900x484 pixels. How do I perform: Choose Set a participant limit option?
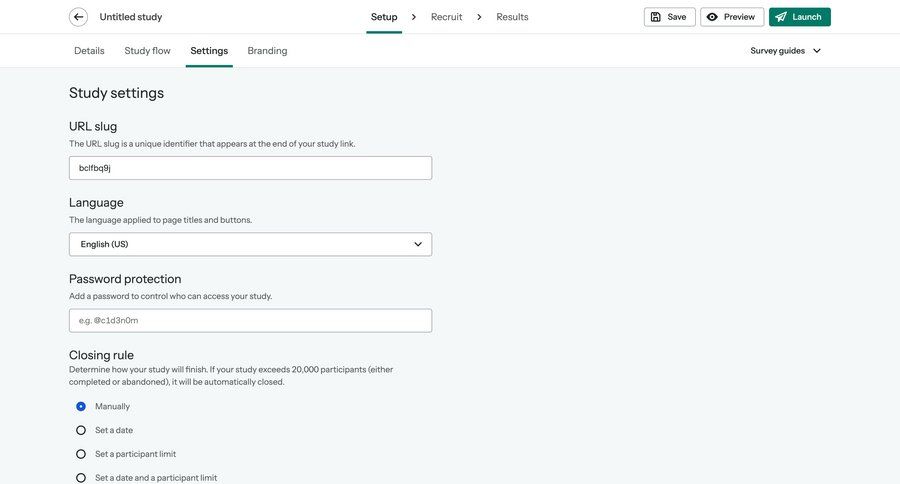coord(81,454)
